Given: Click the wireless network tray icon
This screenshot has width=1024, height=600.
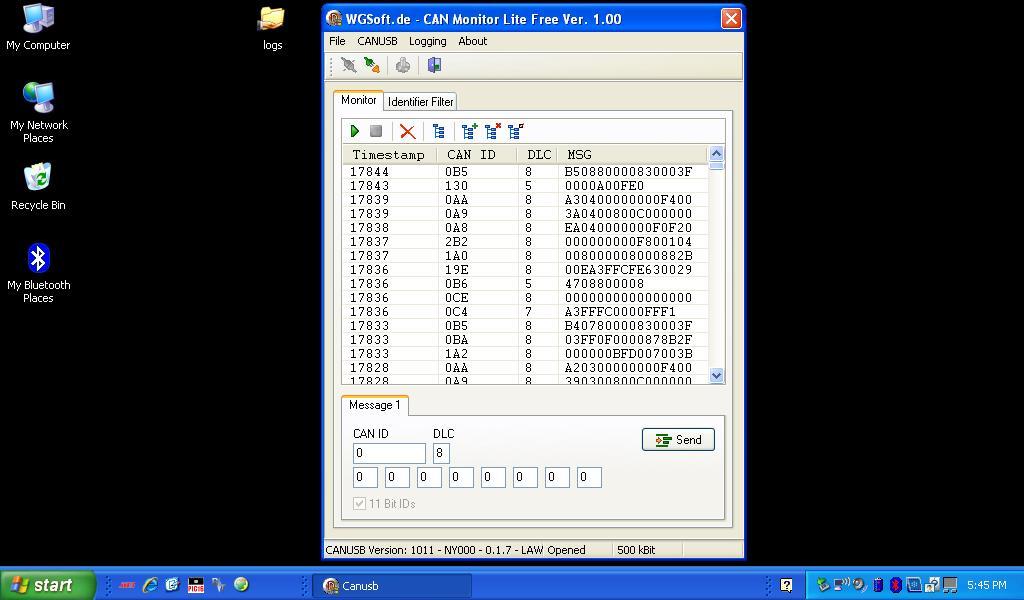Looking at the screenshot, I should (842, 585).
